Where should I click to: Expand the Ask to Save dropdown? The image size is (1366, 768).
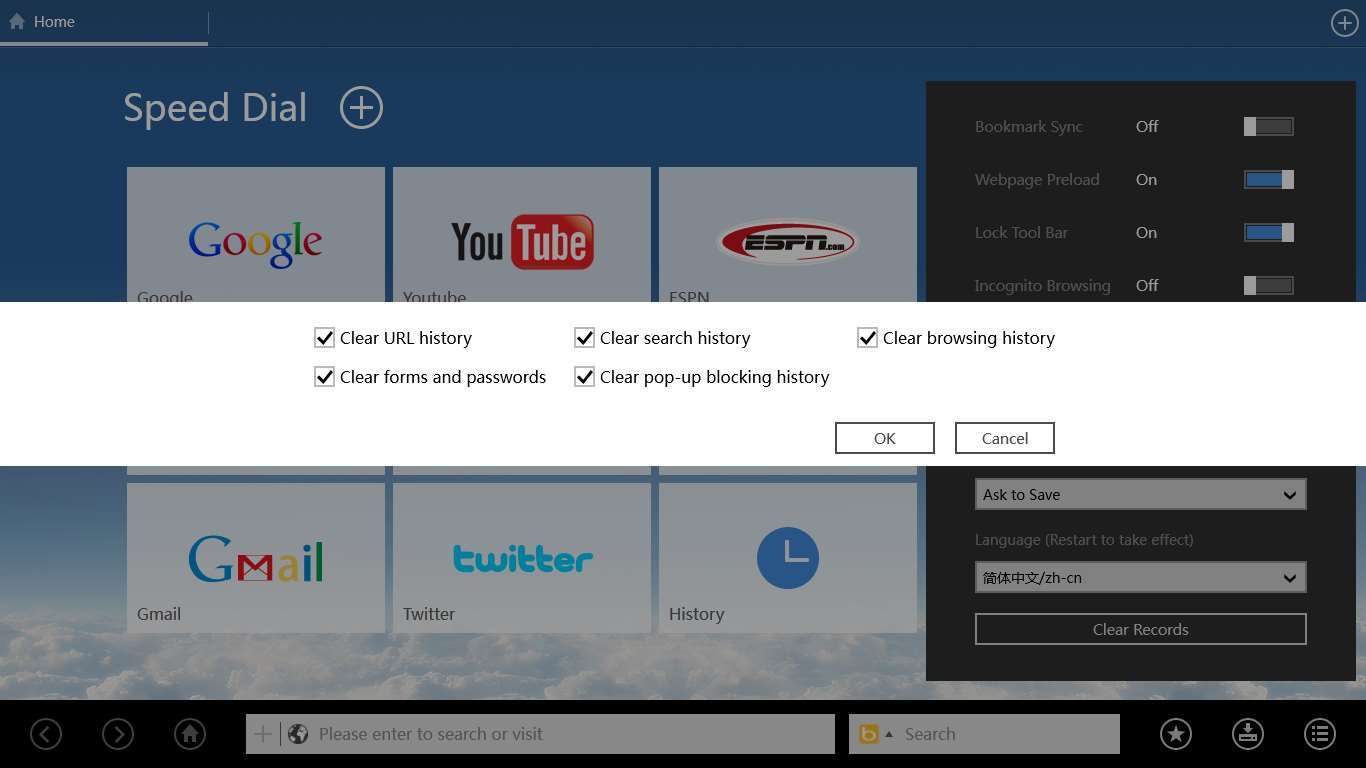(x=1140, y=495)
